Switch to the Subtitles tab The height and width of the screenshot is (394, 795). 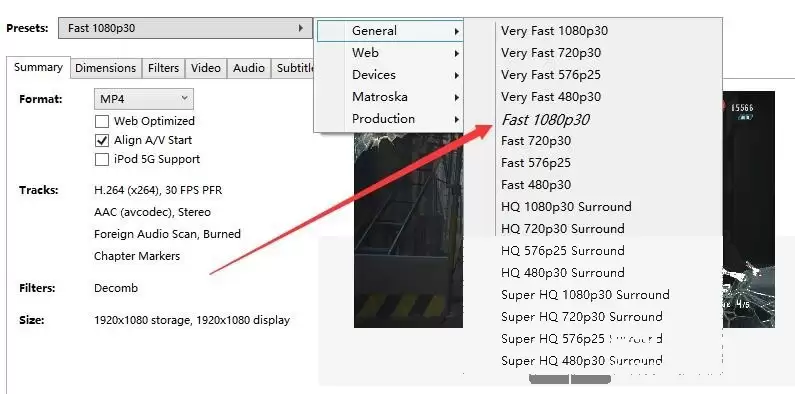[x=293, y=68]
